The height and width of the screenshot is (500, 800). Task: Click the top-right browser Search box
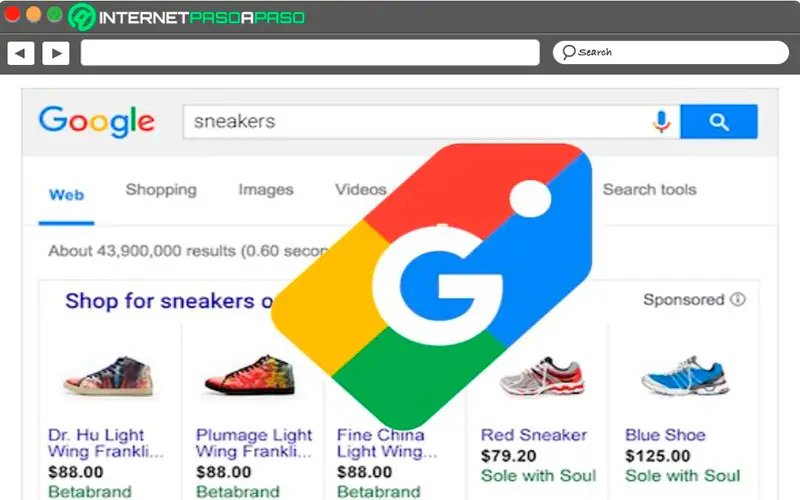(671, 53)
